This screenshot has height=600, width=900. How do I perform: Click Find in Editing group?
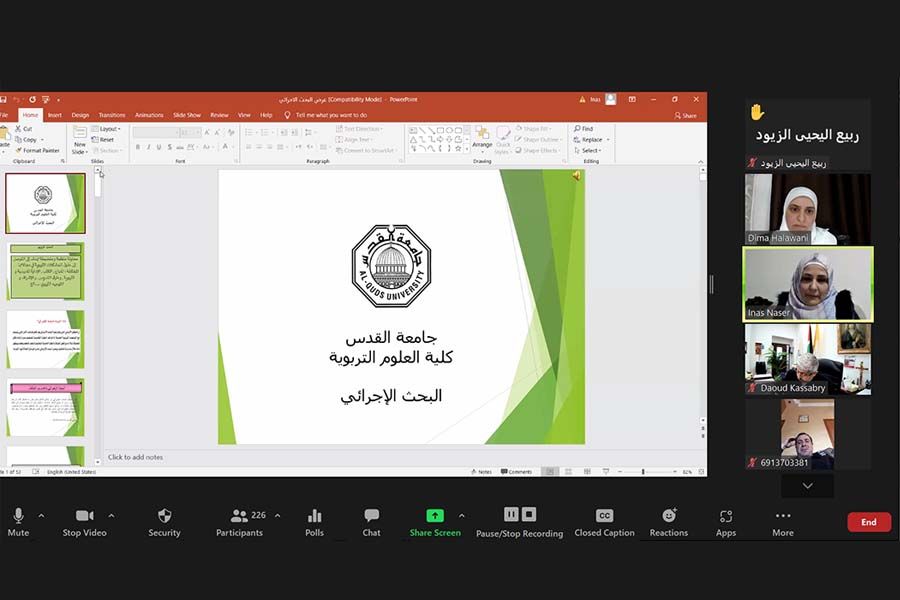pyautogui.click(x=584, y=129)
